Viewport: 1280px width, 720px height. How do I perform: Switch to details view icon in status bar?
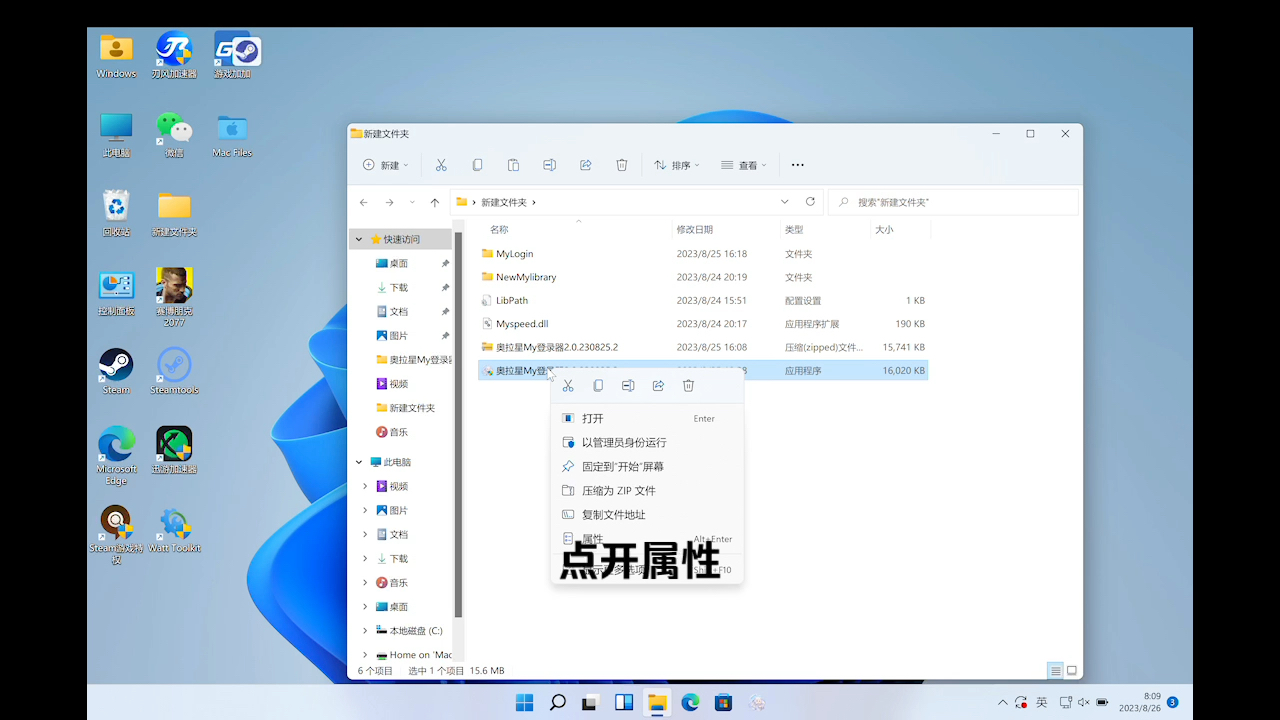click(1055, 670)
